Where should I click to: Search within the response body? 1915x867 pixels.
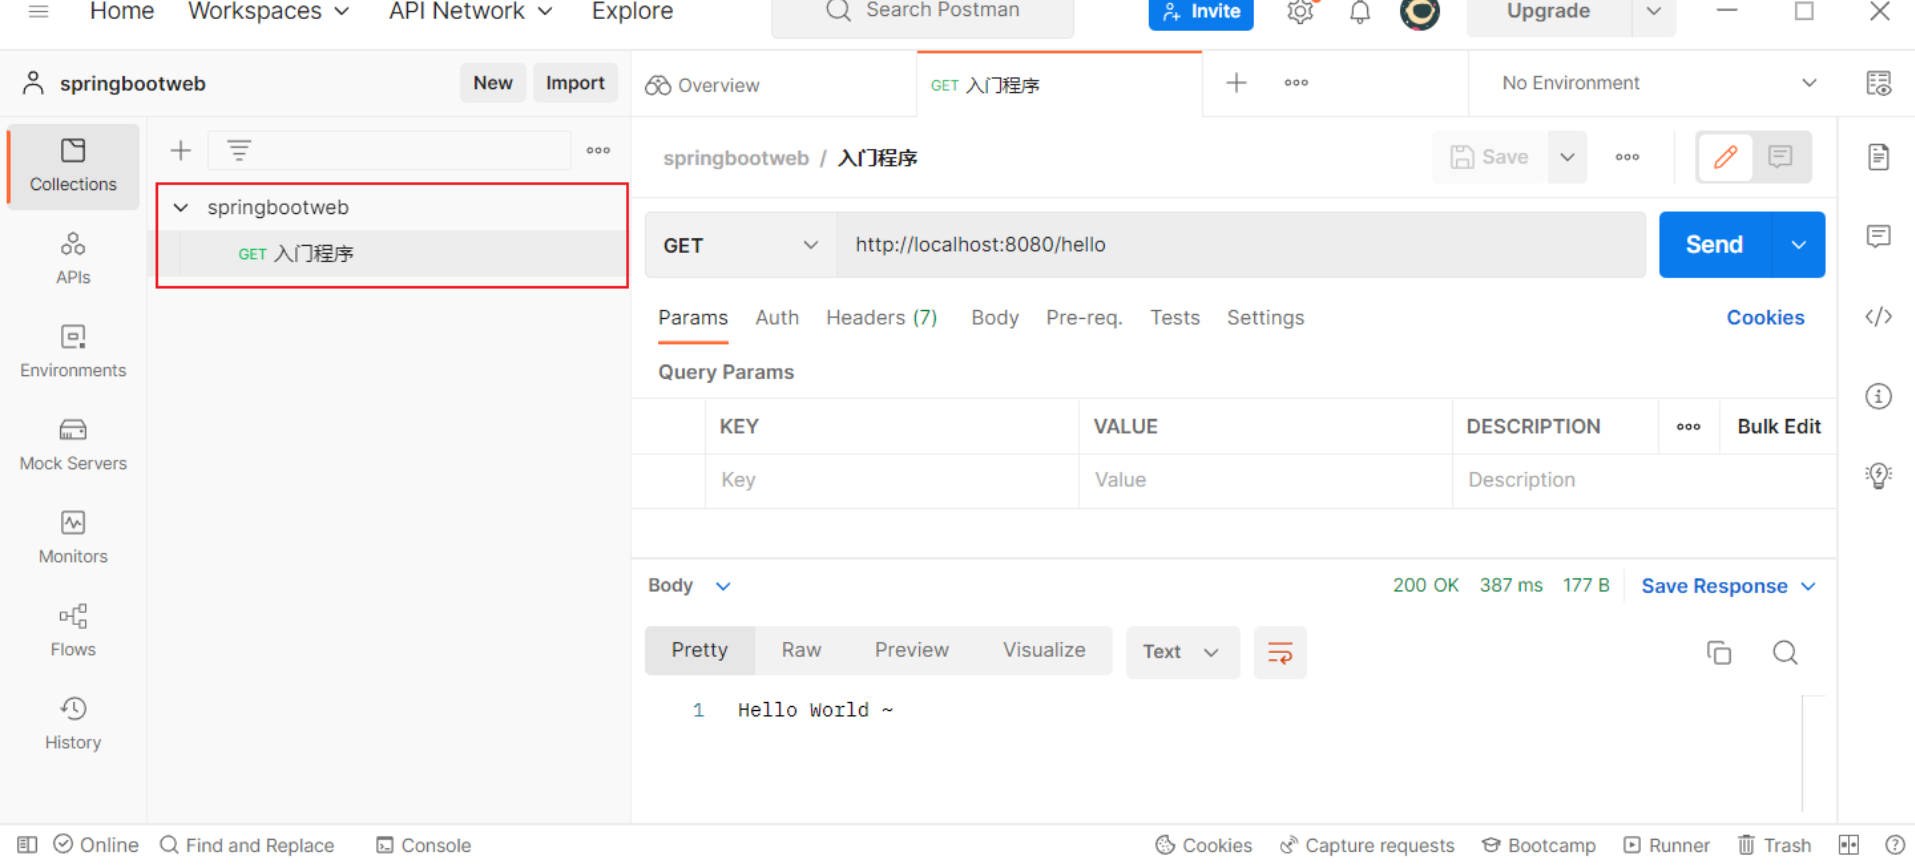1785,653
